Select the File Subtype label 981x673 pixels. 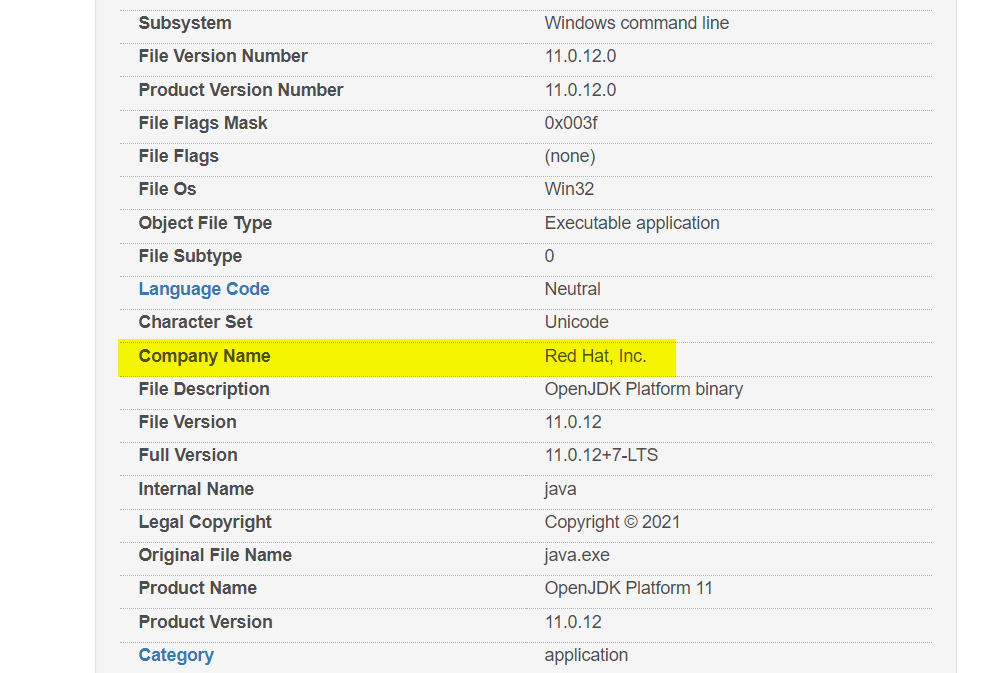coord(190,256)
